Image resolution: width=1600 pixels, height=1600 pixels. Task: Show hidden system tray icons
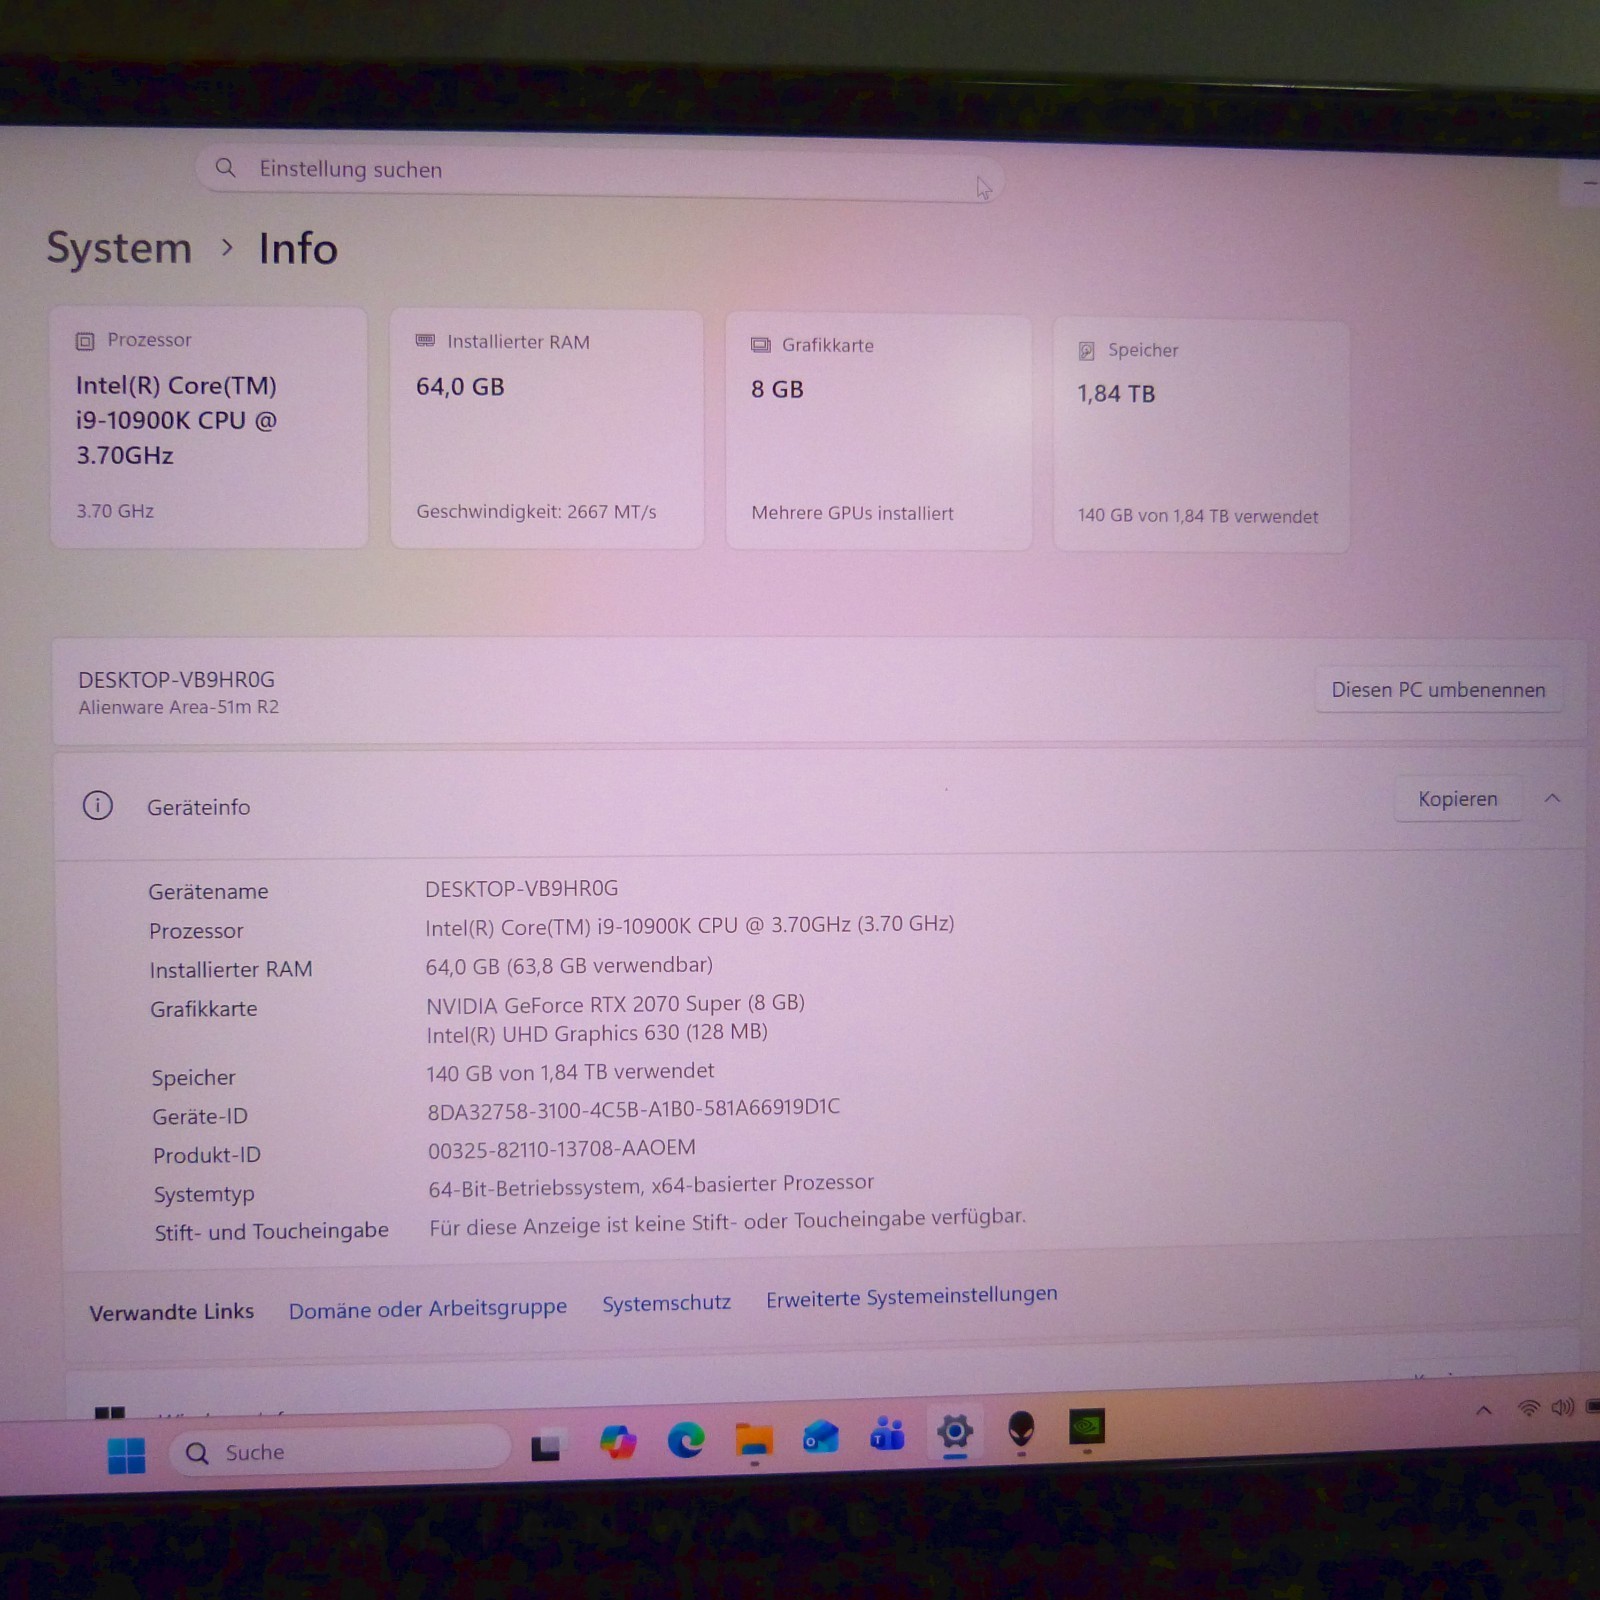click(1484, 1410)
